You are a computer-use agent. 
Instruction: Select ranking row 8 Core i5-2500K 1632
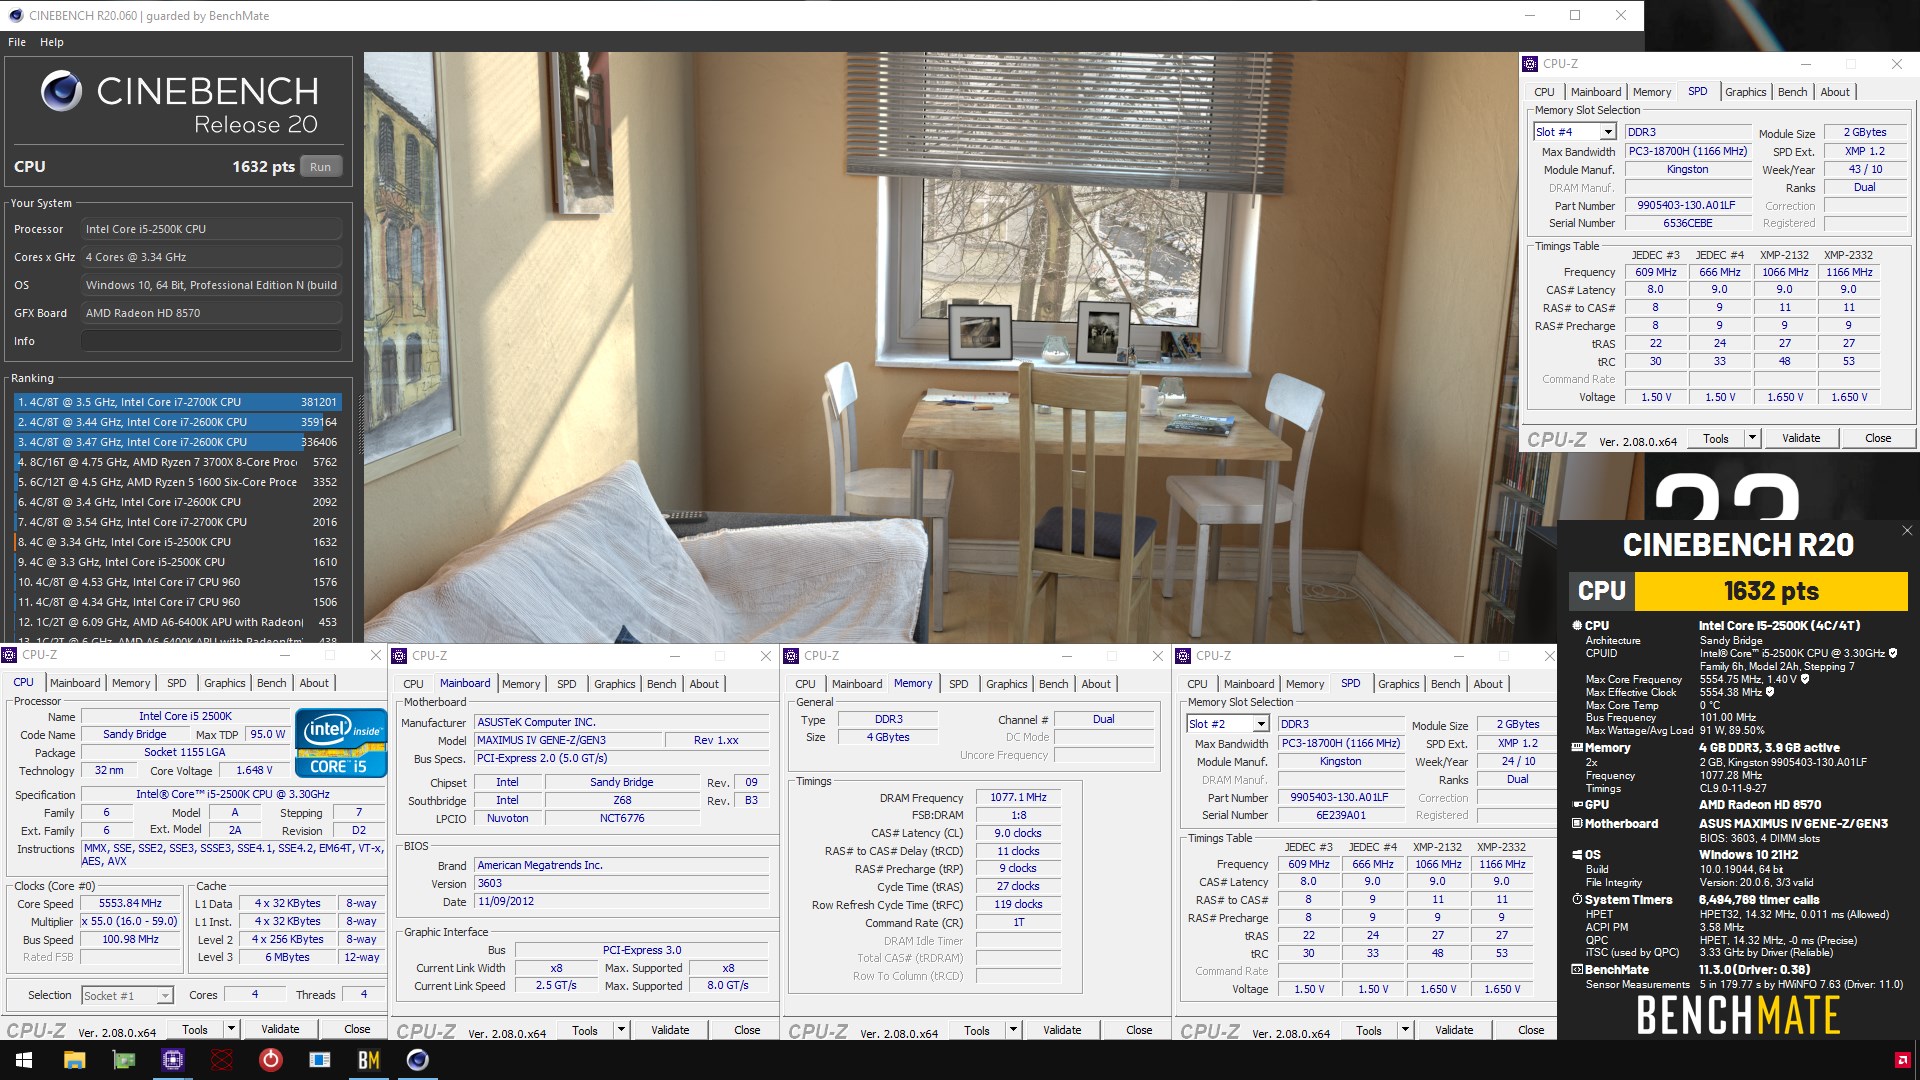coord(178,542)
